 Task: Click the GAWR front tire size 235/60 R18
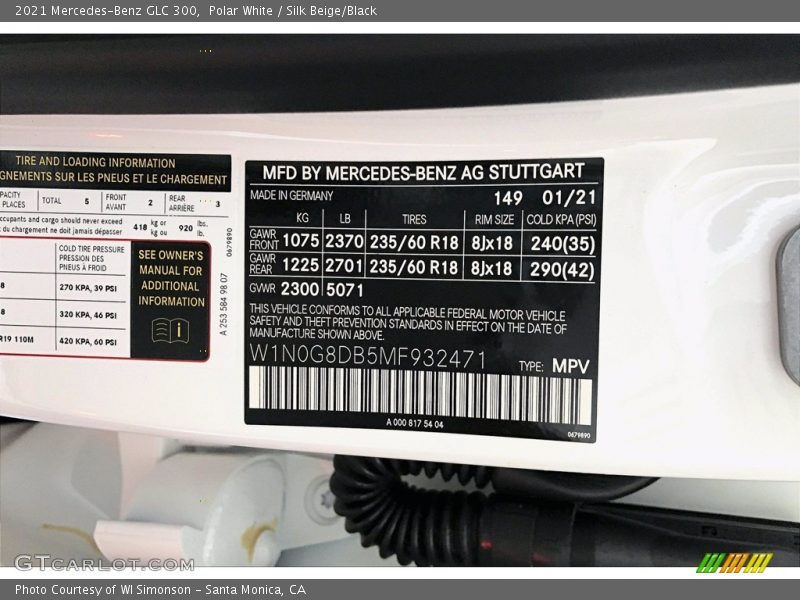[414, 241]
